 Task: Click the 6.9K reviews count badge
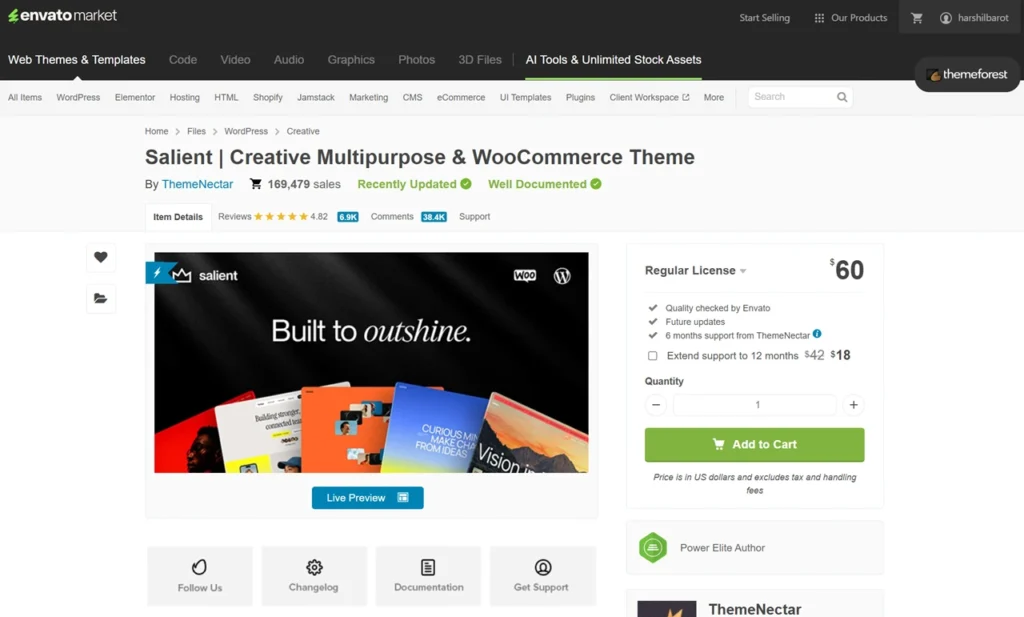click(x=348, y=217)
